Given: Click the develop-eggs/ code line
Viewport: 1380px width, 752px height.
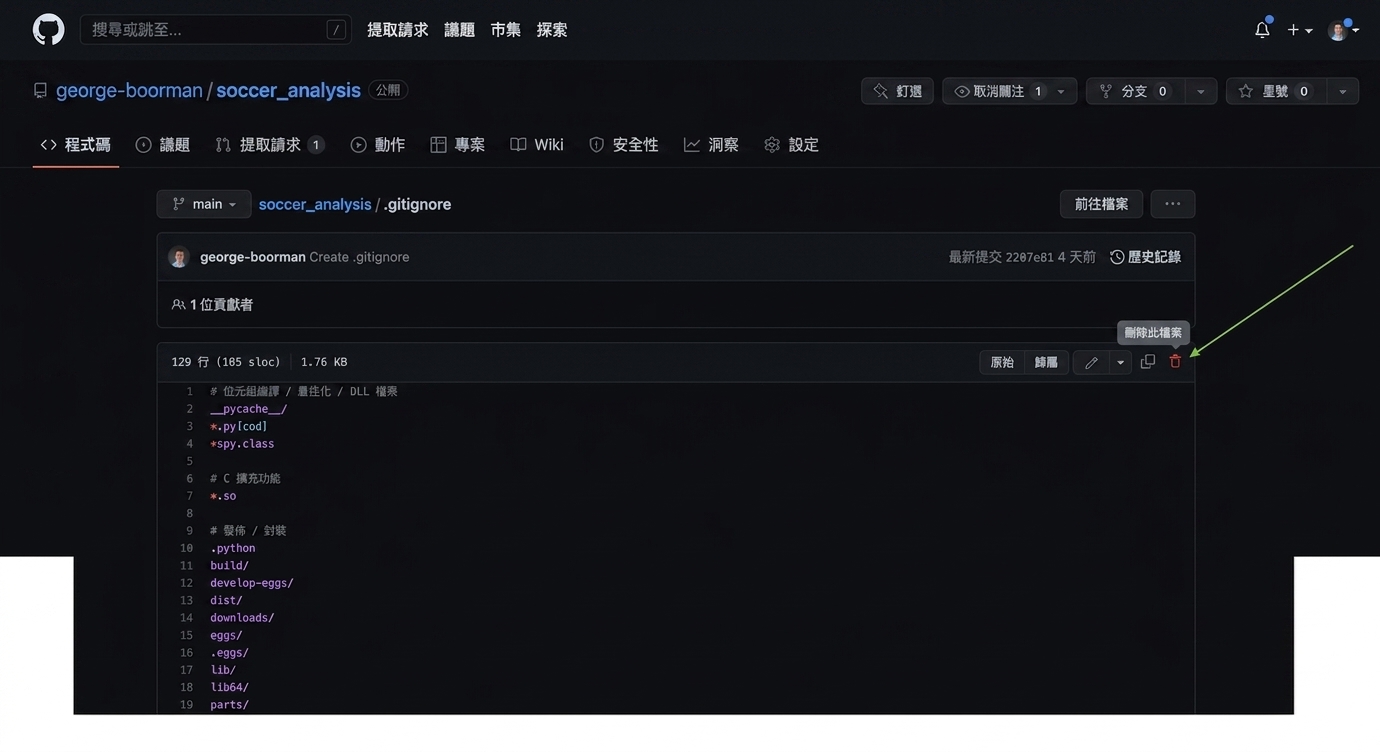Looking at the screenshot, I should pos(251,583).
